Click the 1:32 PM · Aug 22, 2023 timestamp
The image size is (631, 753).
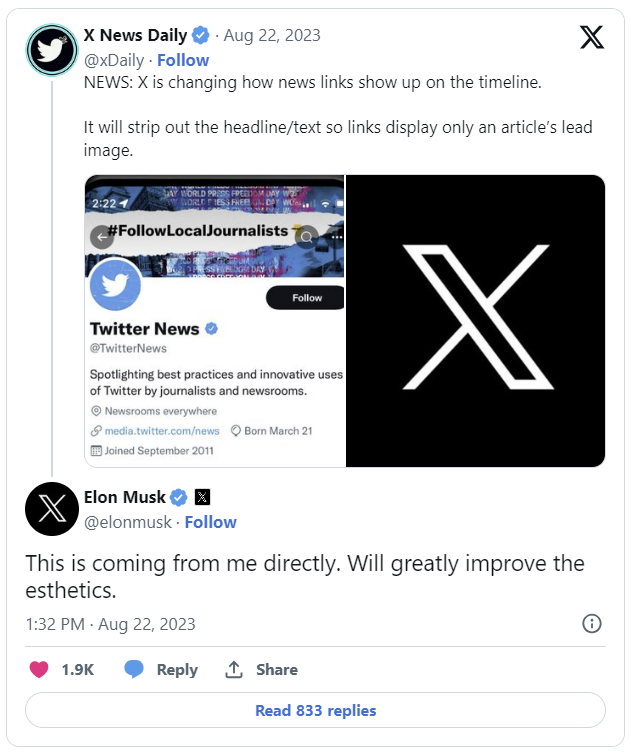(110, 624)
